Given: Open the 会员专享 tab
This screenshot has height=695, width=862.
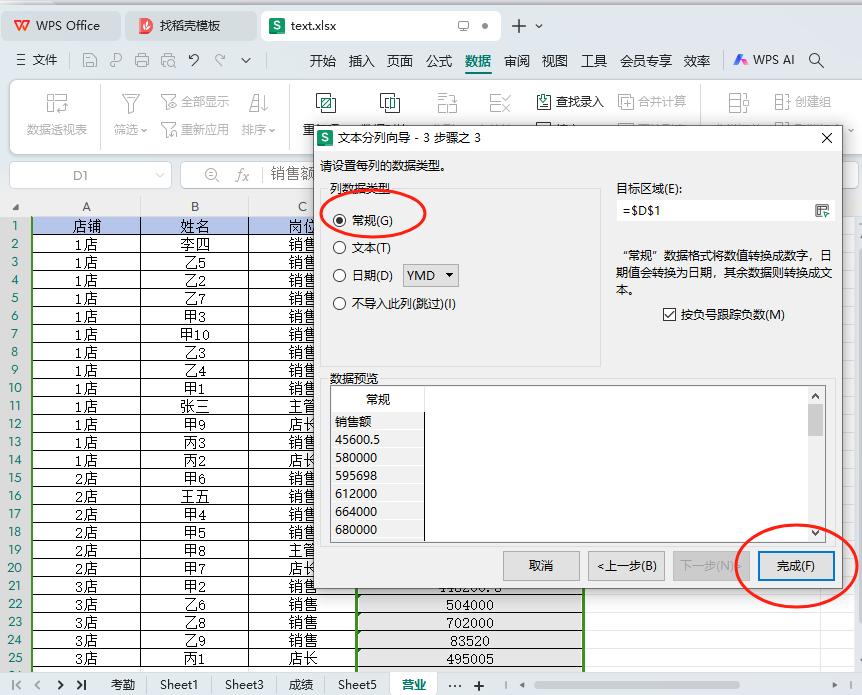Looking at the screenshot, I should [645, 60].
